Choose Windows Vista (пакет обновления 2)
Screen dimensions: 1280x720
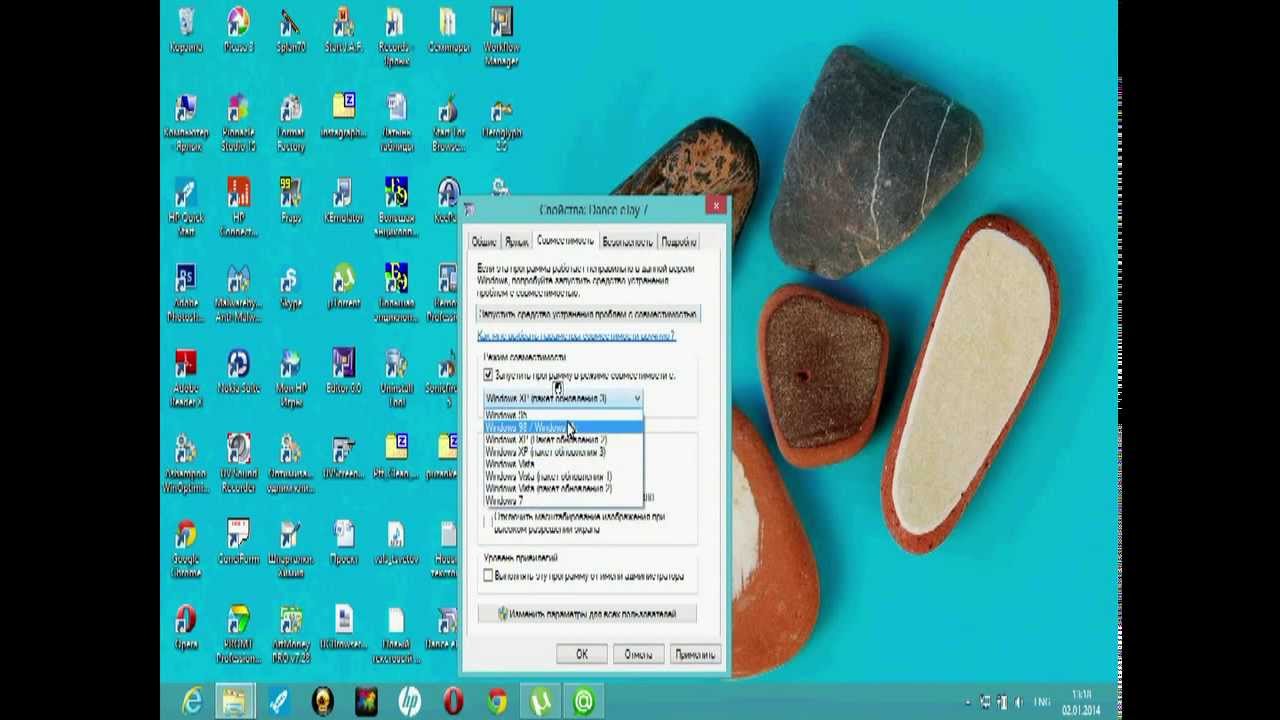(563, 488)
